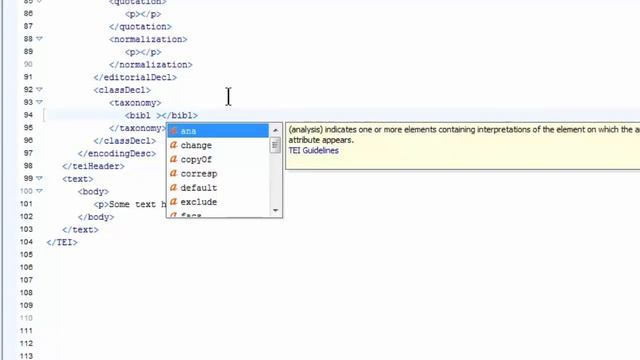This screenshot has width=640, height=360.
Task: Click the </normalization> closing tag on line 90
Action: pyautogui.click(x=151, y=65)
